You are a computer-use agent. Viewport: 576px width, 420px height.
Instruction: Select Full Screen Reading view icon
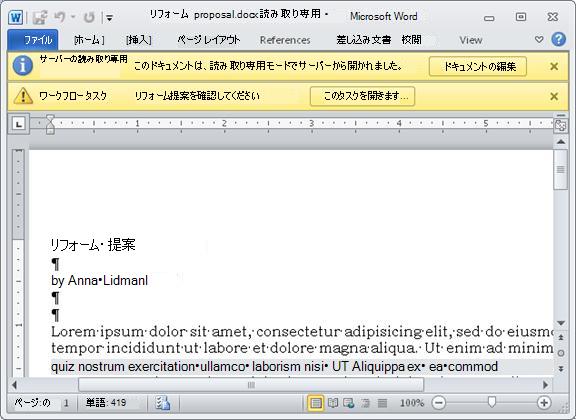tap(333, 403)
